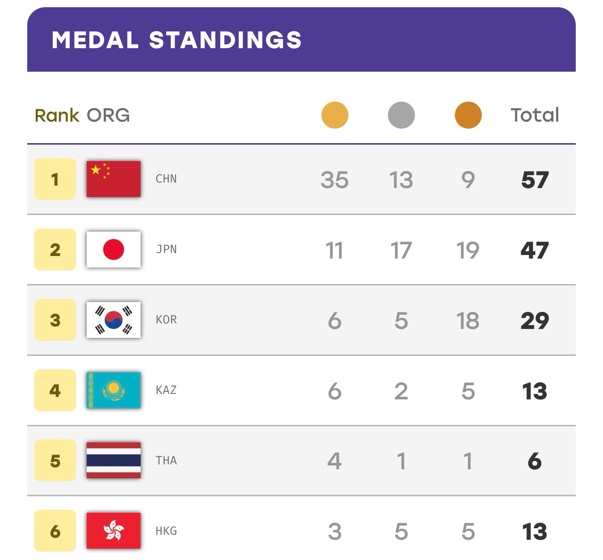Select the South Korea flag
Screen dimensions: 603x560
click(x=113, y=320)
